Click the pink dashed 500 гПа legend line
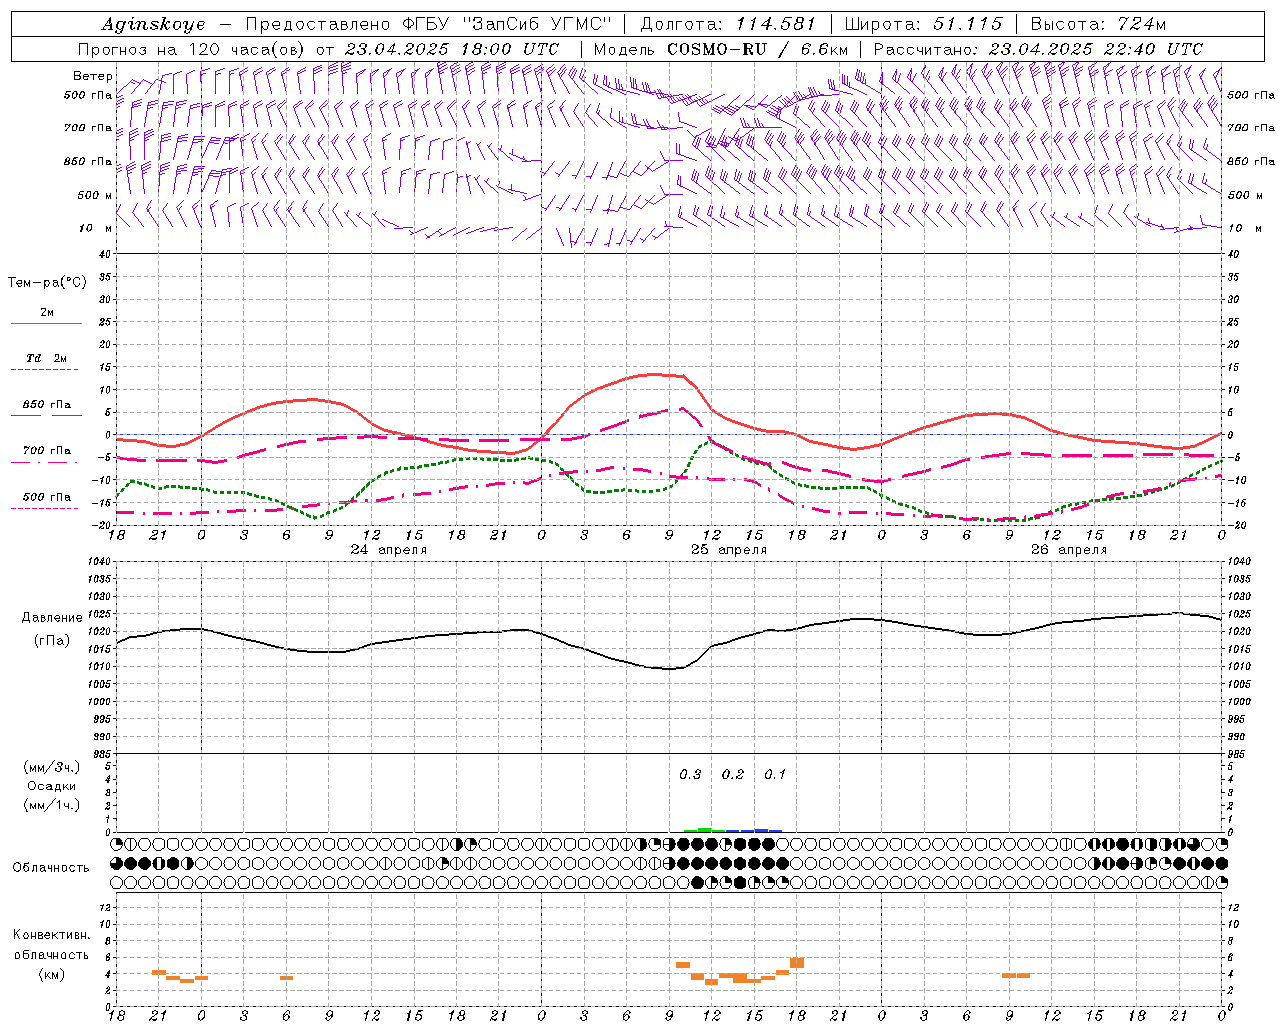The height and width of the screenshot is (1024, 1280). [x=46, y=508]
